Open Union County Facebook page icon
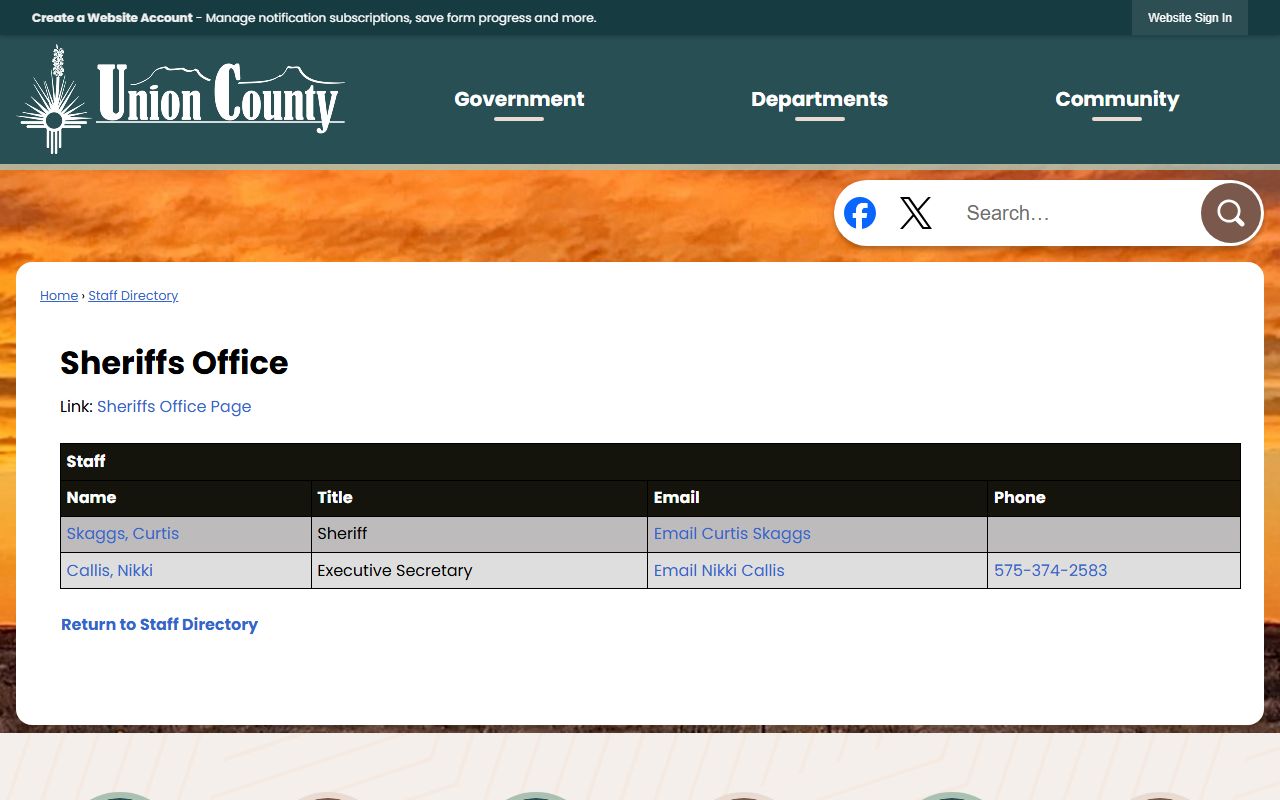This screenshot has height=800, width=1280. pyautogui.click(x=860, y=213)
